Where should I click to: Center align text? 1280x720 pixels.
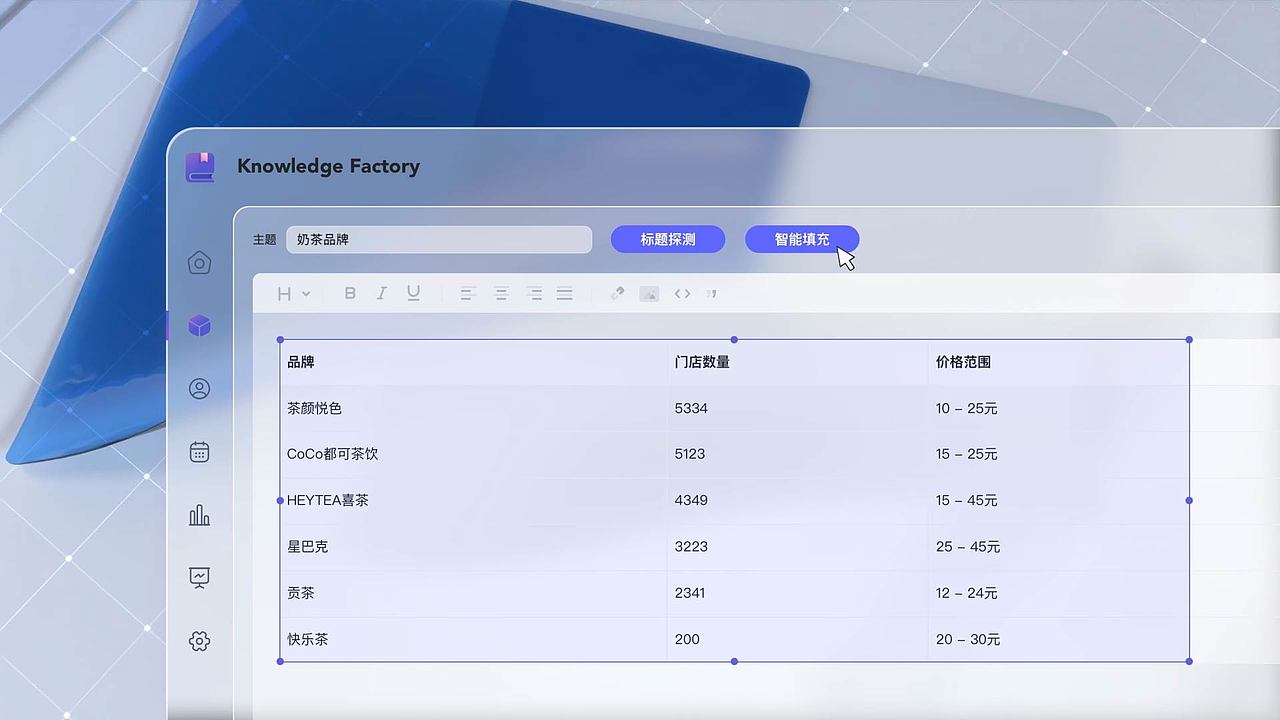coord(501,294)
